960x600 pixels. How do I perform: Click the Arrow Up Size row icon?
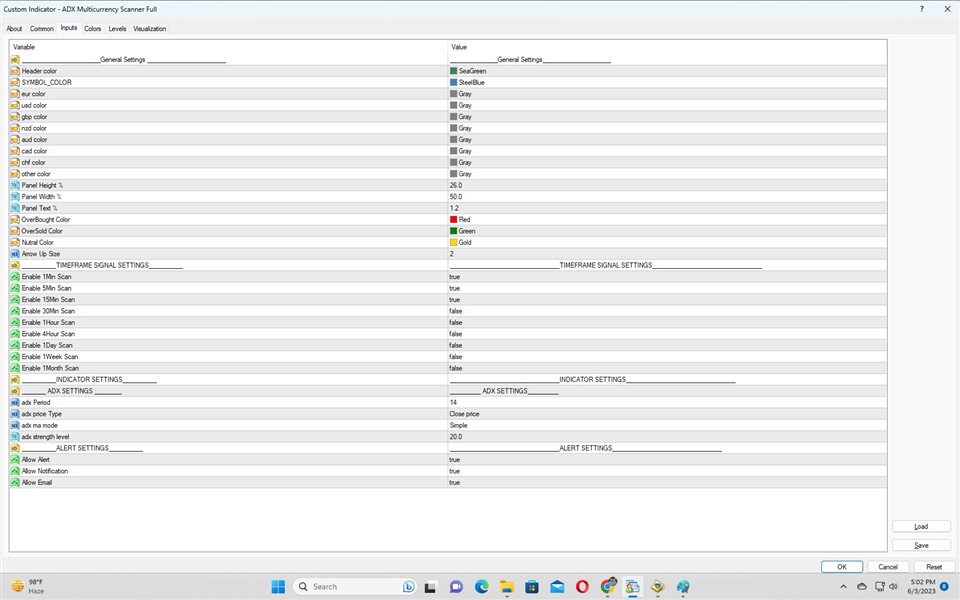(x=15, y=253)
